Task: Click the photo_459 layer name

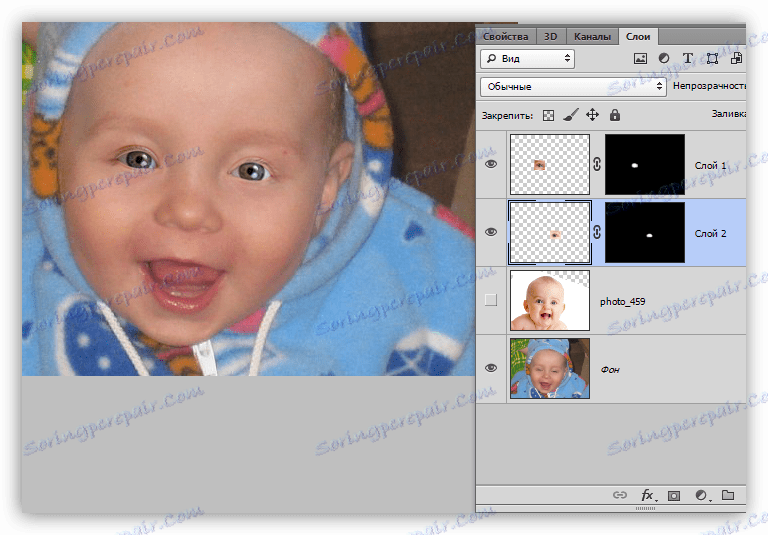Action: coord(623,302)
